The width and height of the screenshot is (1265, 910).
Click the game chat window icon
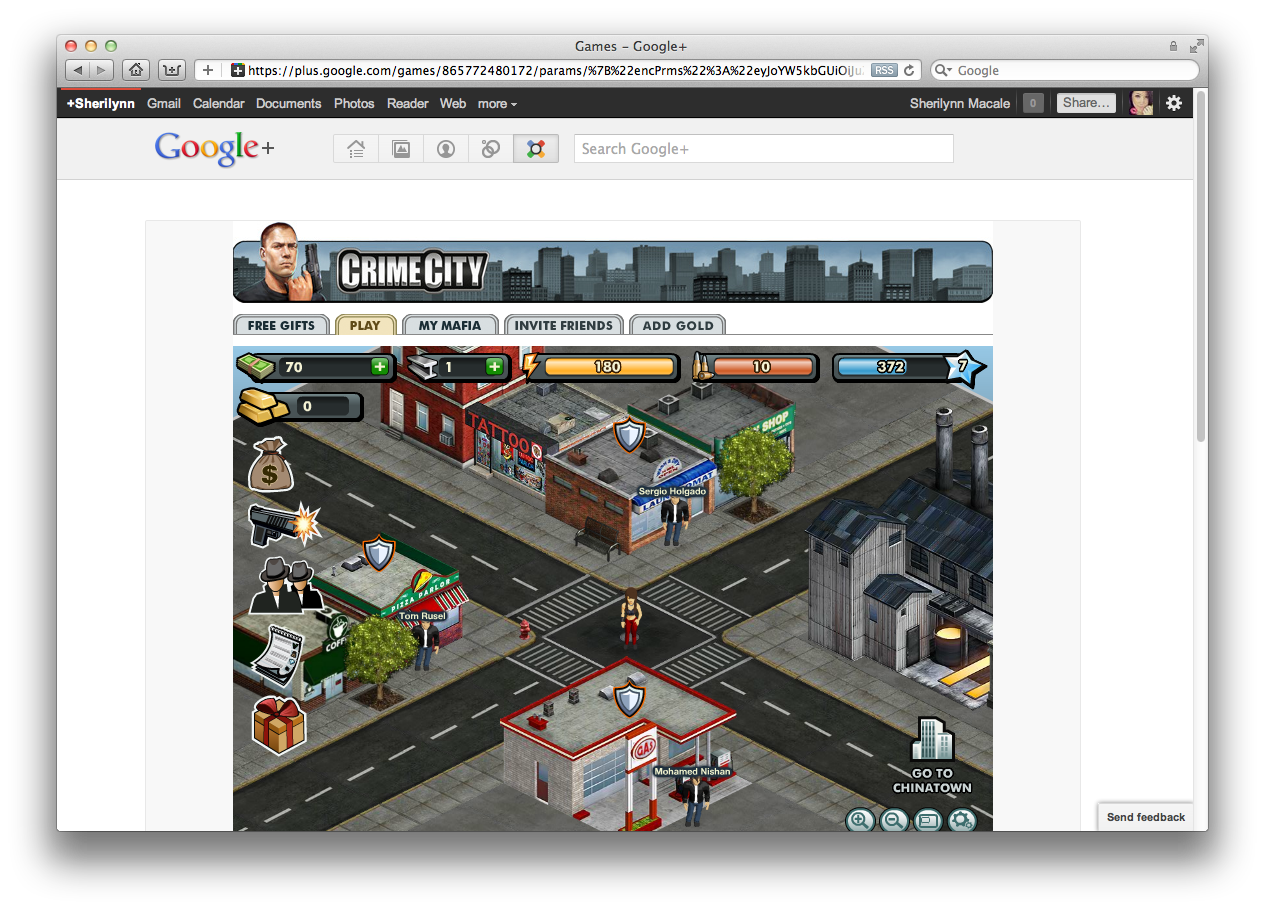928,820
